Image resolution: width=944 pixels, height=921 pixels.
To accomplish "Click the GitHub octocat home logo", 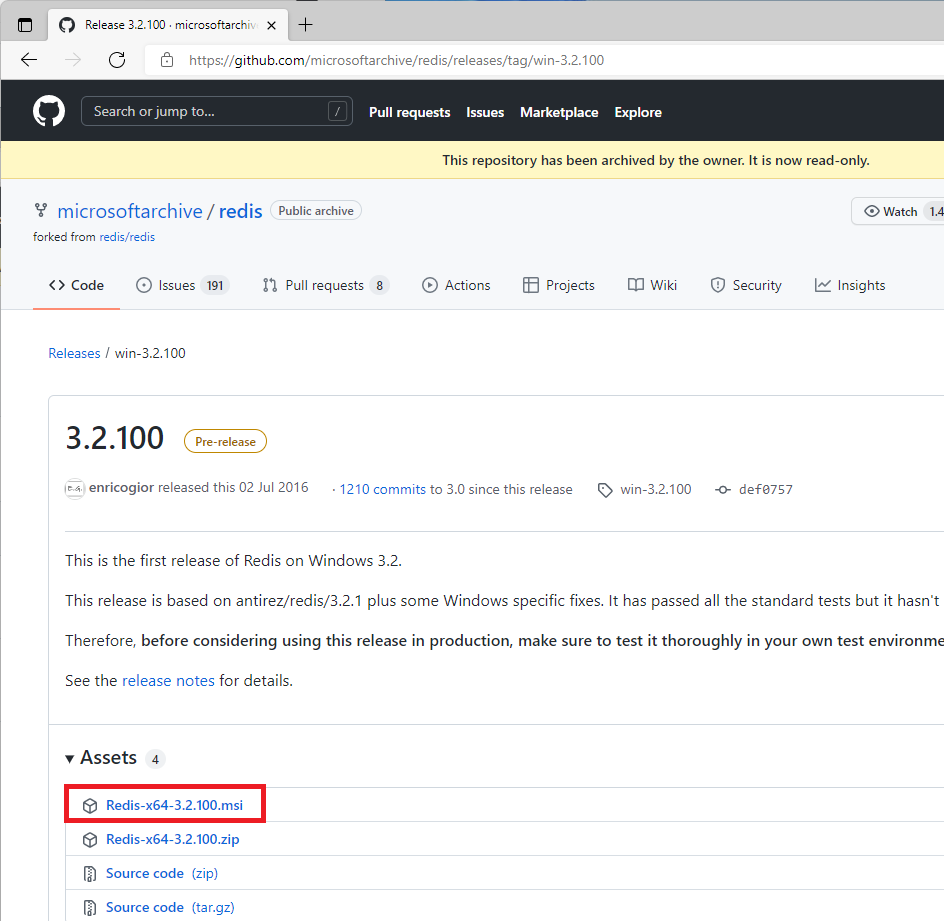I will pos(49,111).
